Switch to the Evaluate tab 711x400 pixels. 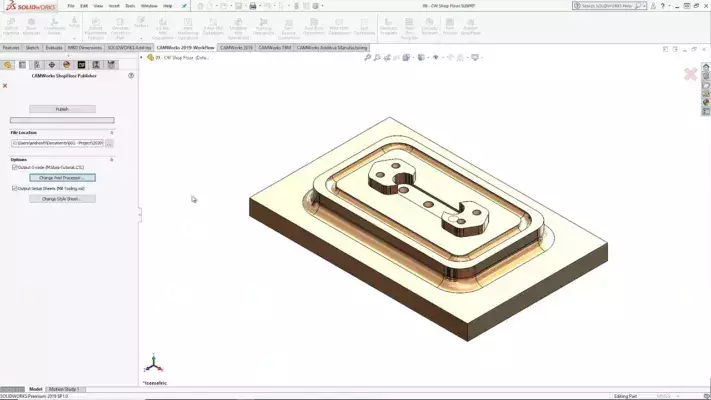tap(54, 48)
